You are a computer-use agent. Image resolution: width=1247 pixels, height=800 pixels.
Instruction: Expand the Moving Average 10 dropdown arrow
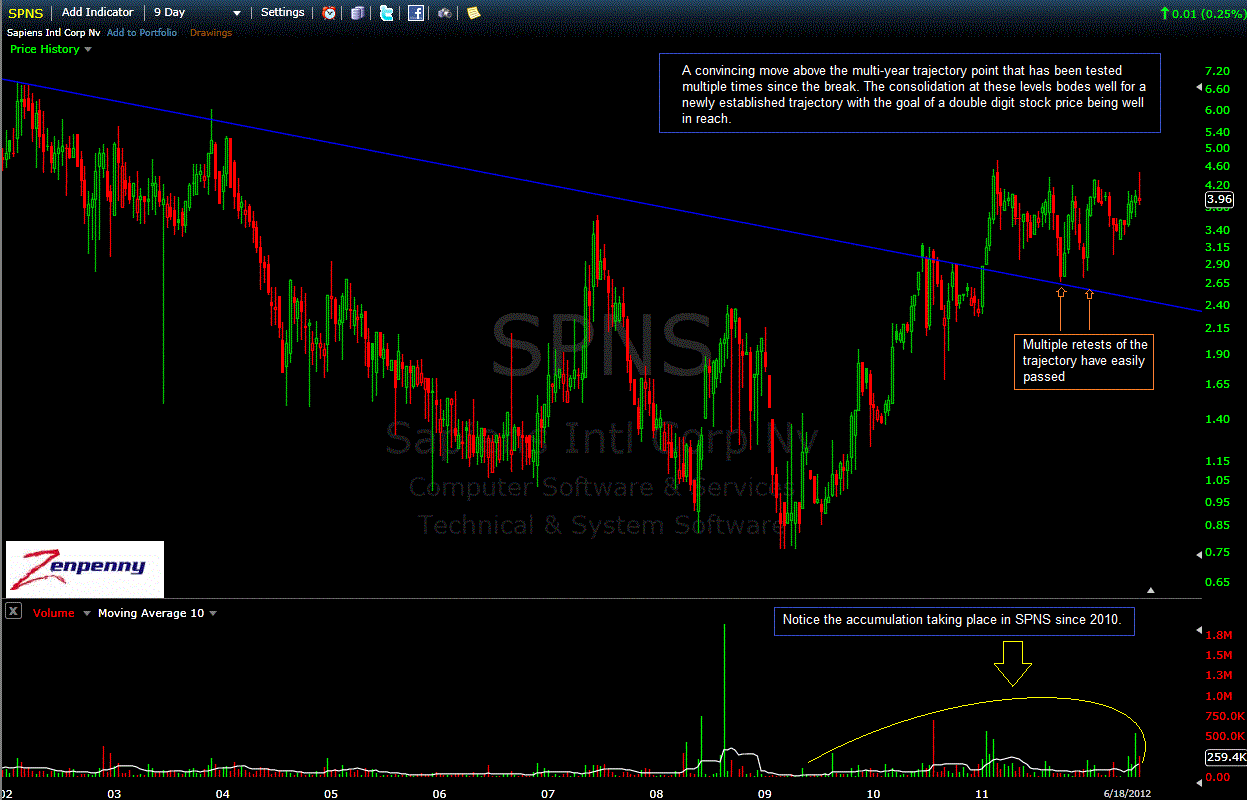(x=213, y=613)
